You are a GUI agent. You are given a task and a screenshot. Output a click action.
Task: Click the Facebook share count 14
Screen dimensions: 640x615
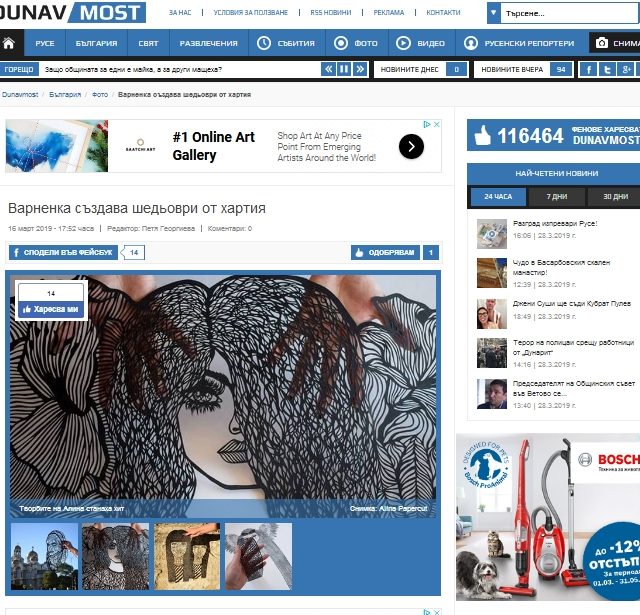(134, 252)
